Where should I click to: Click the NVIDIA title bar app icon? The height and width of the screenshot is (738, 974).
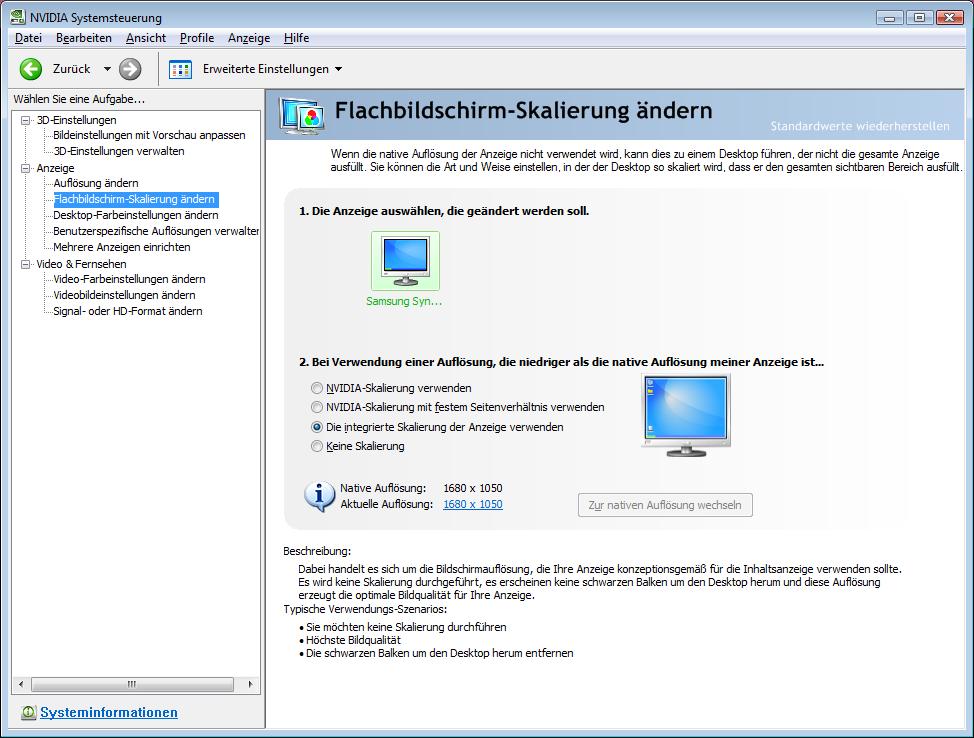pos(17,17)
